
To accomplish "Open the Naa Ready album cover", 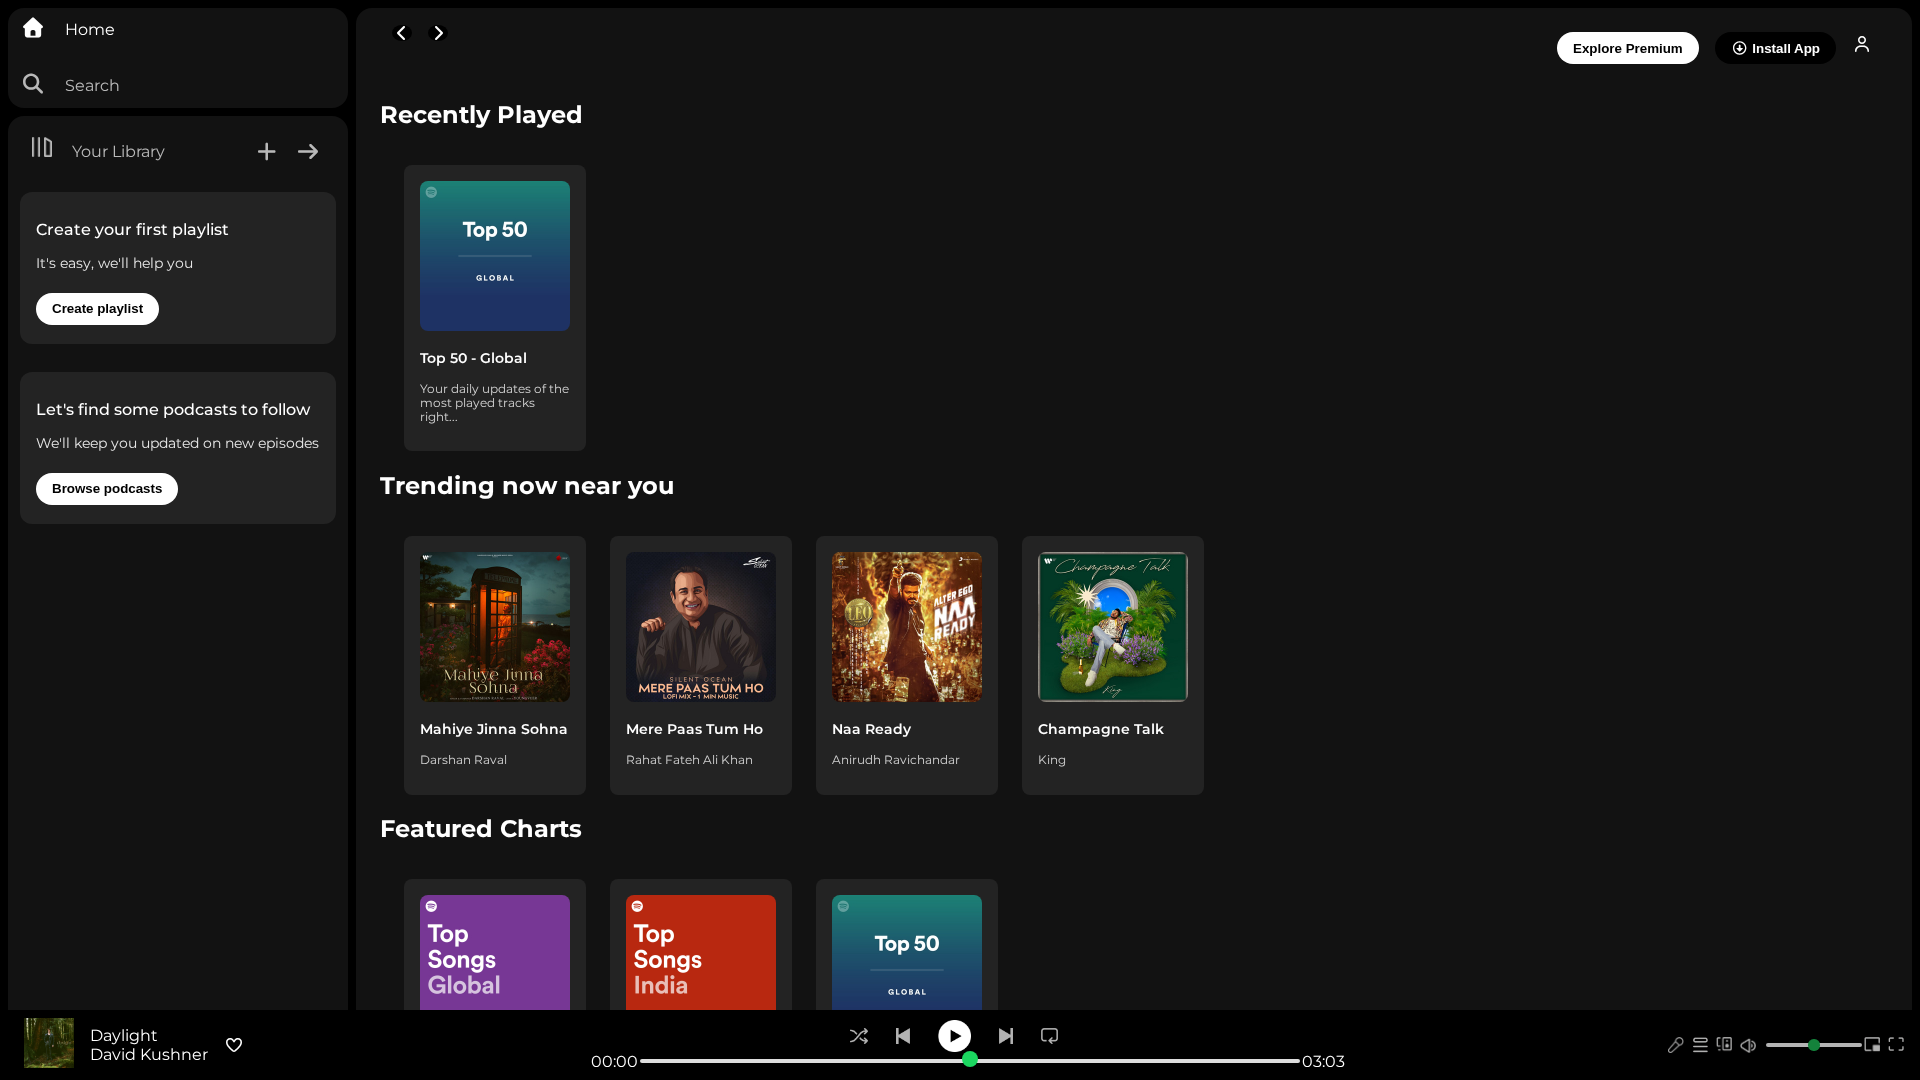I will click(907, 627).
